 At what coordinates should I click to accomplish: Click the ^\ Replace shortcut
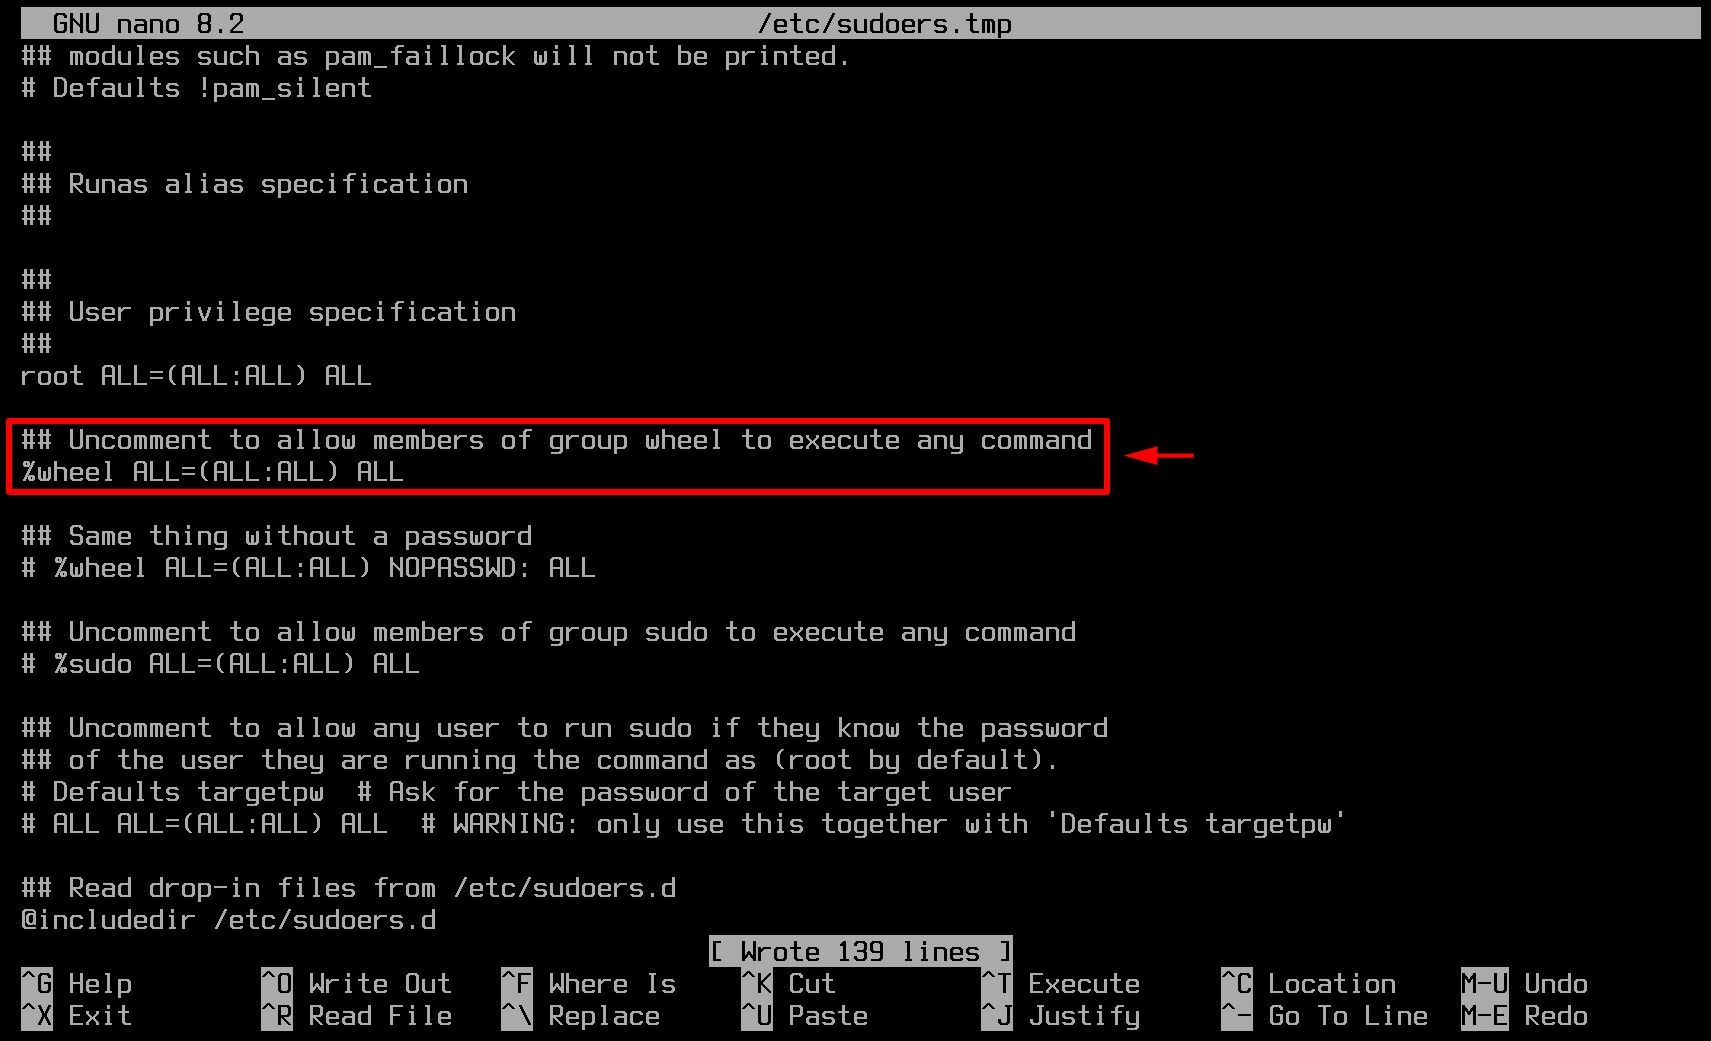[581, 1016]
